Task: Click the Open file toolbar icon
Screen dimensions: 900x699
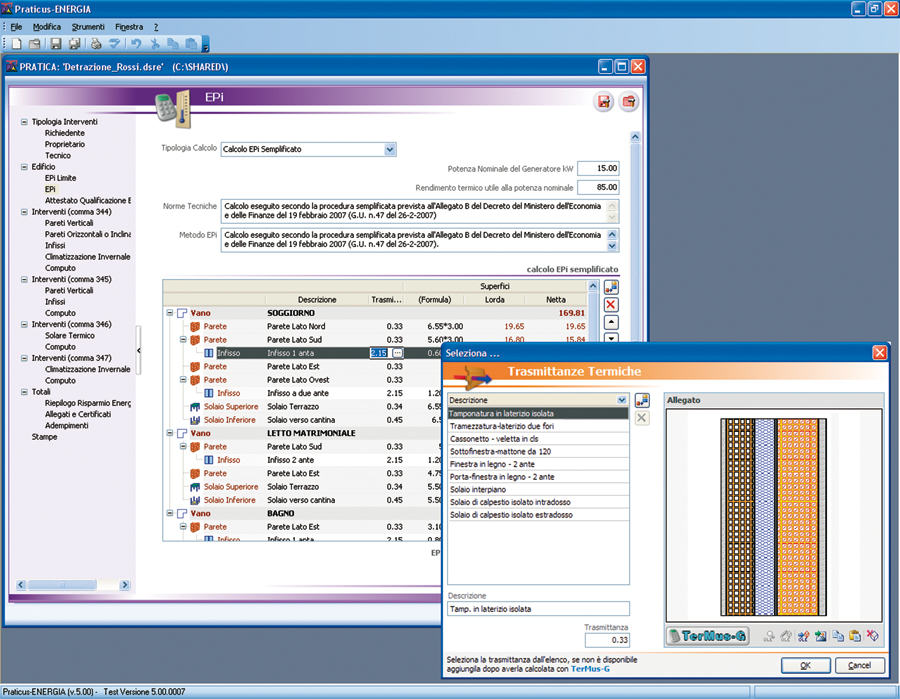Action: 35,44
